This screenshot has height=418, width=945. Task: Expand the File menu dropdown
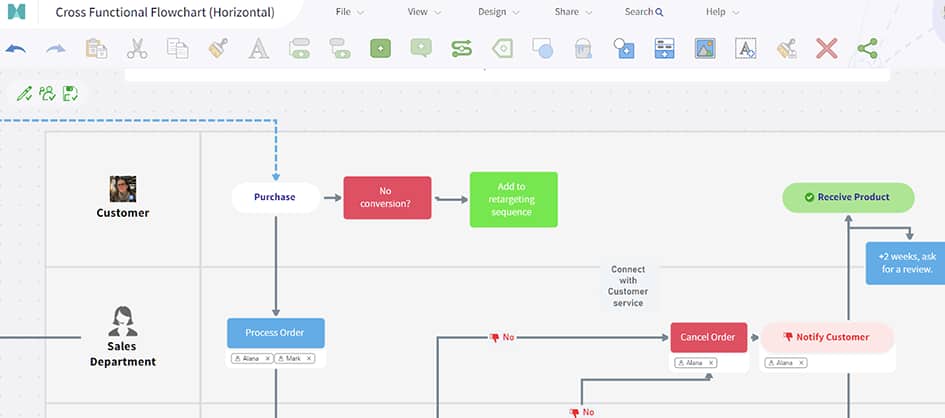pos(350,12)
